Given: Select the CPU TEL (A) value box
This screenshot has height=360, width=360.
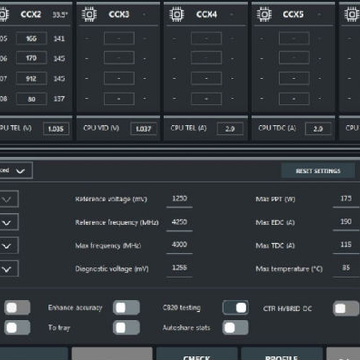Looking at the screenshot, I should pyautogui.click(x=230, y=129).
